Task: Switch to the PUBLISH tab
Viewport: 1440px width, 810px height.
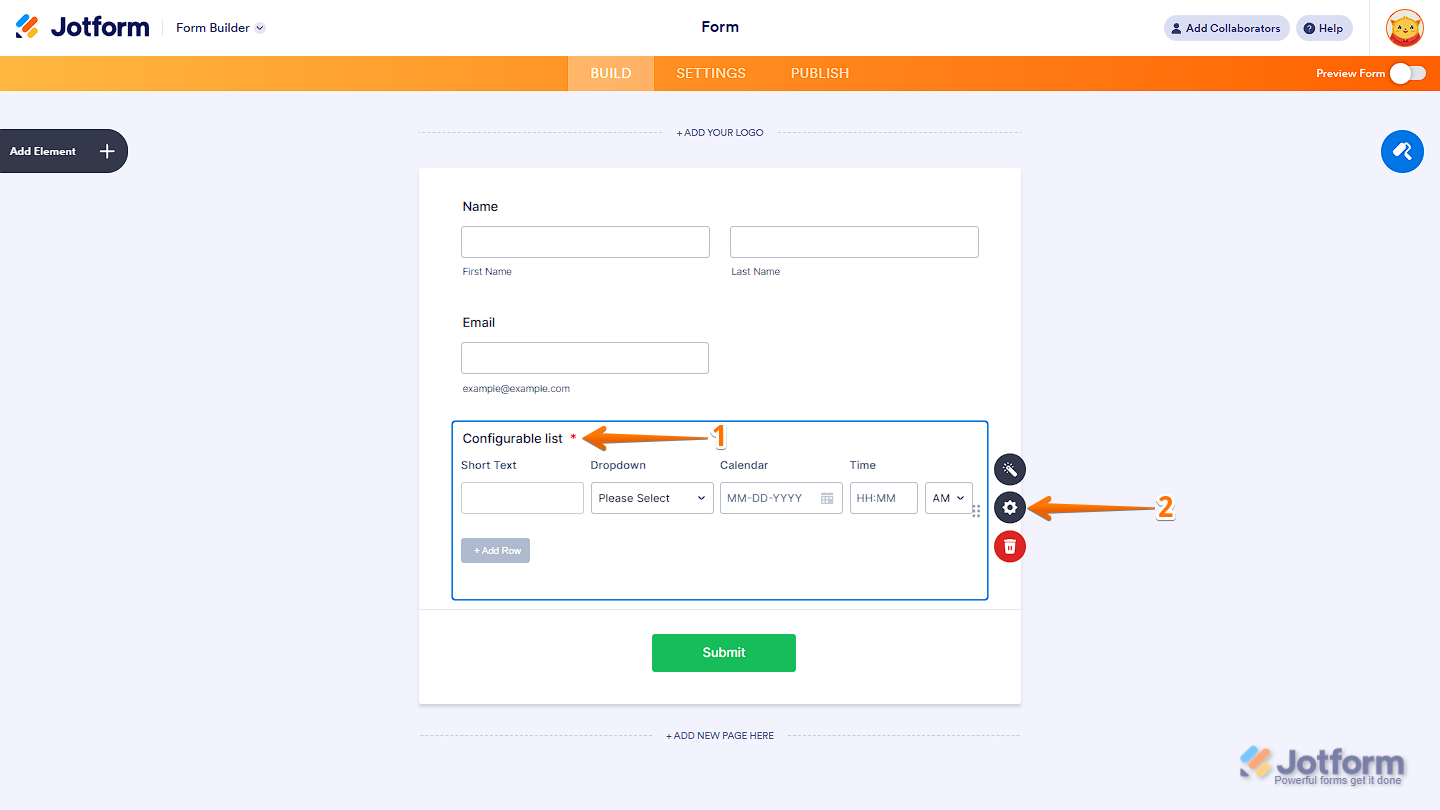Action: (820, 73)
